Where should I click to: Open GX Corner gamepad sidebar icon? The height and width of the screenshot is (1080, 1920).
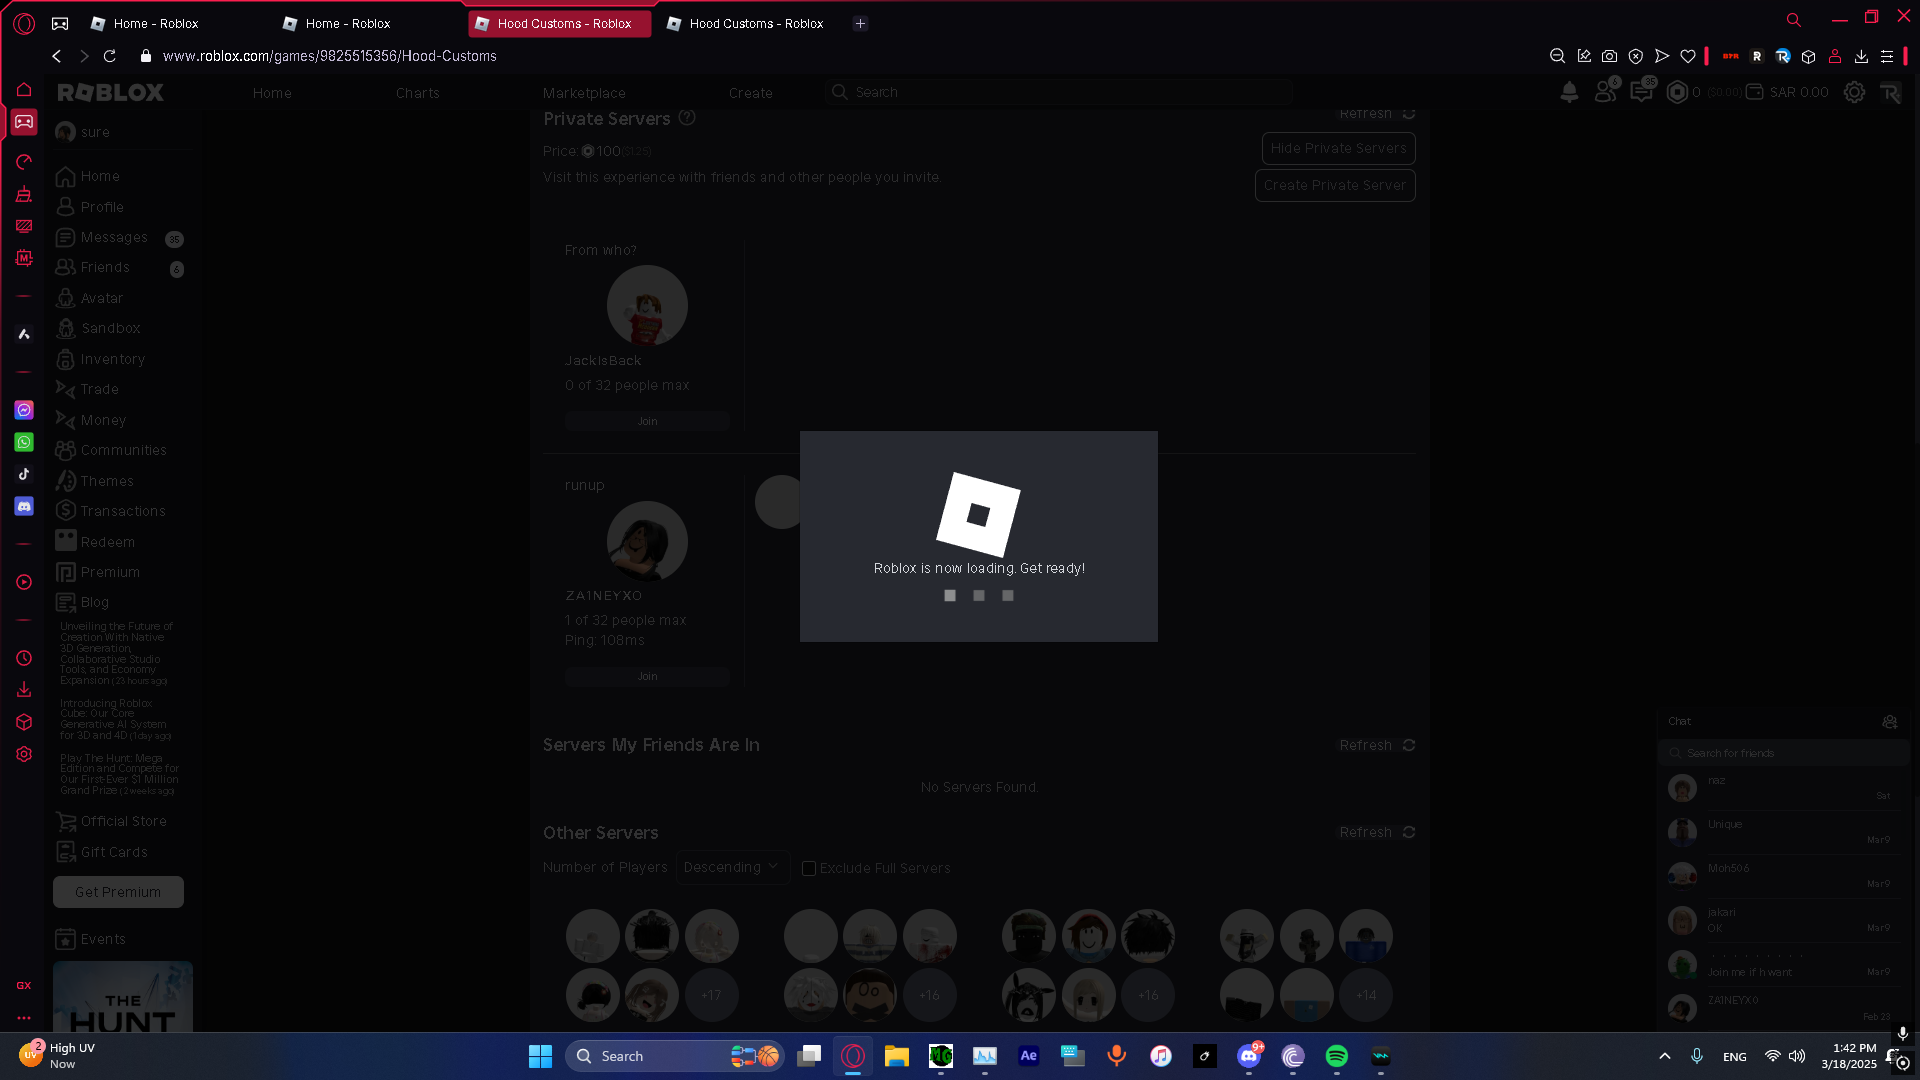tap(24, 122)
